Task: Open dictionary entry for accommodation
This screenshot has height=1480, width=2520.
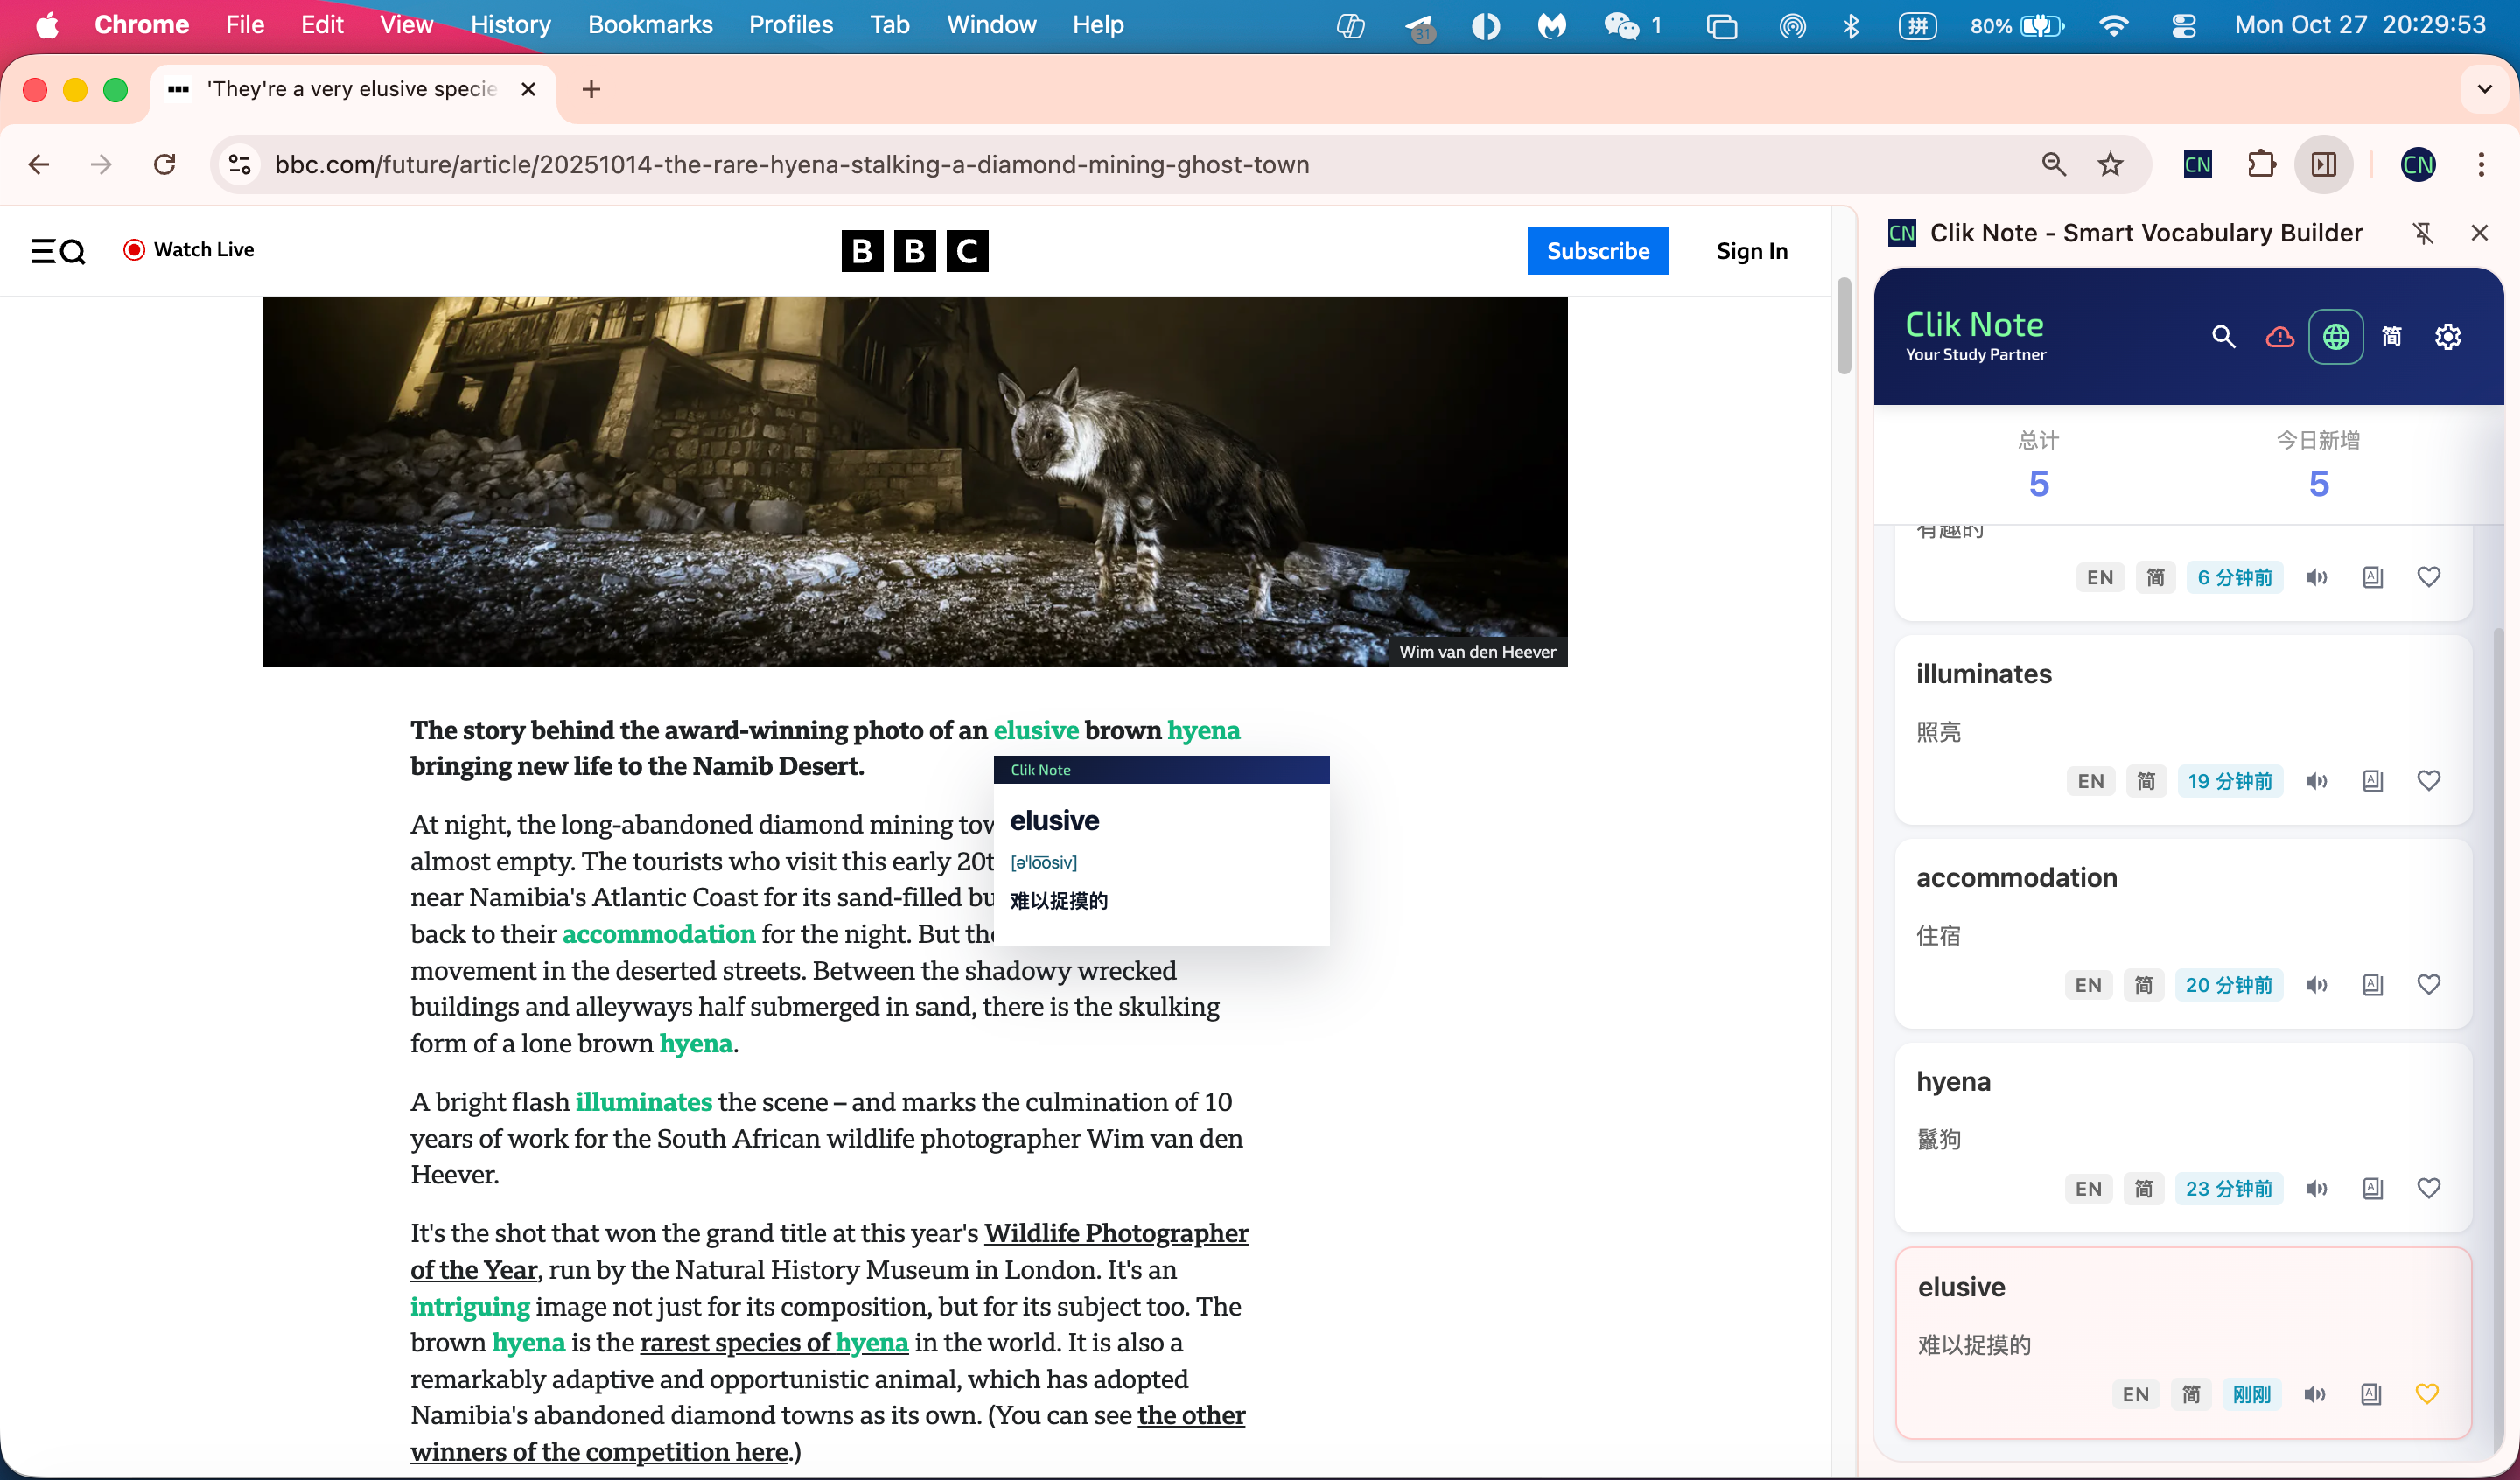Action: [x=2372, y=984]
